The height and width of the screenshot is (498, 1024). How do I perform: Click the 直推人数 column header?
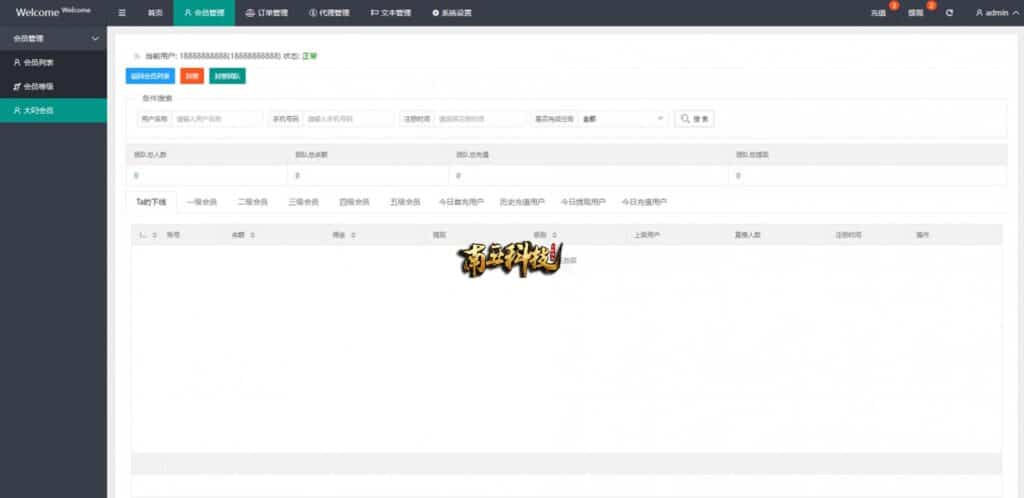748,235
